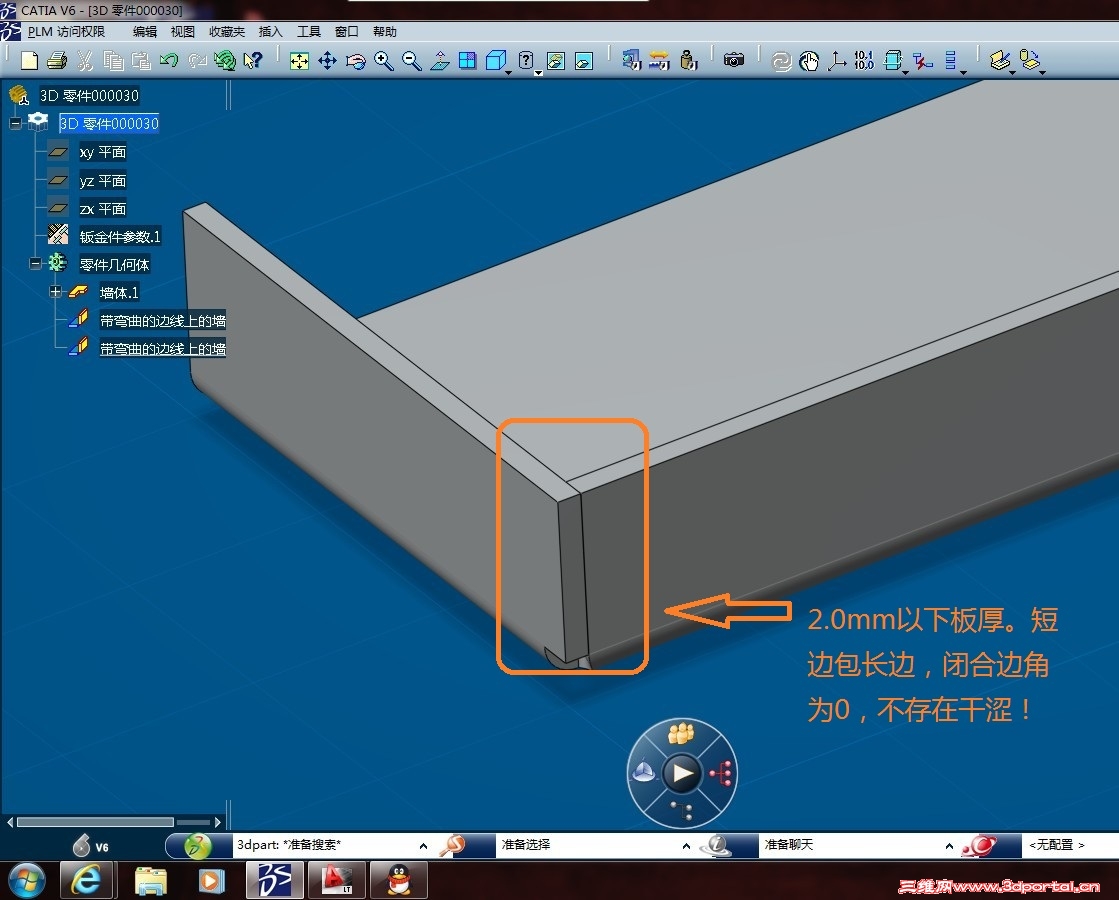This screenshot has width=1119, height=900.
Task: Click the isometric view cube icon
Action: click(x=495, y=61)
